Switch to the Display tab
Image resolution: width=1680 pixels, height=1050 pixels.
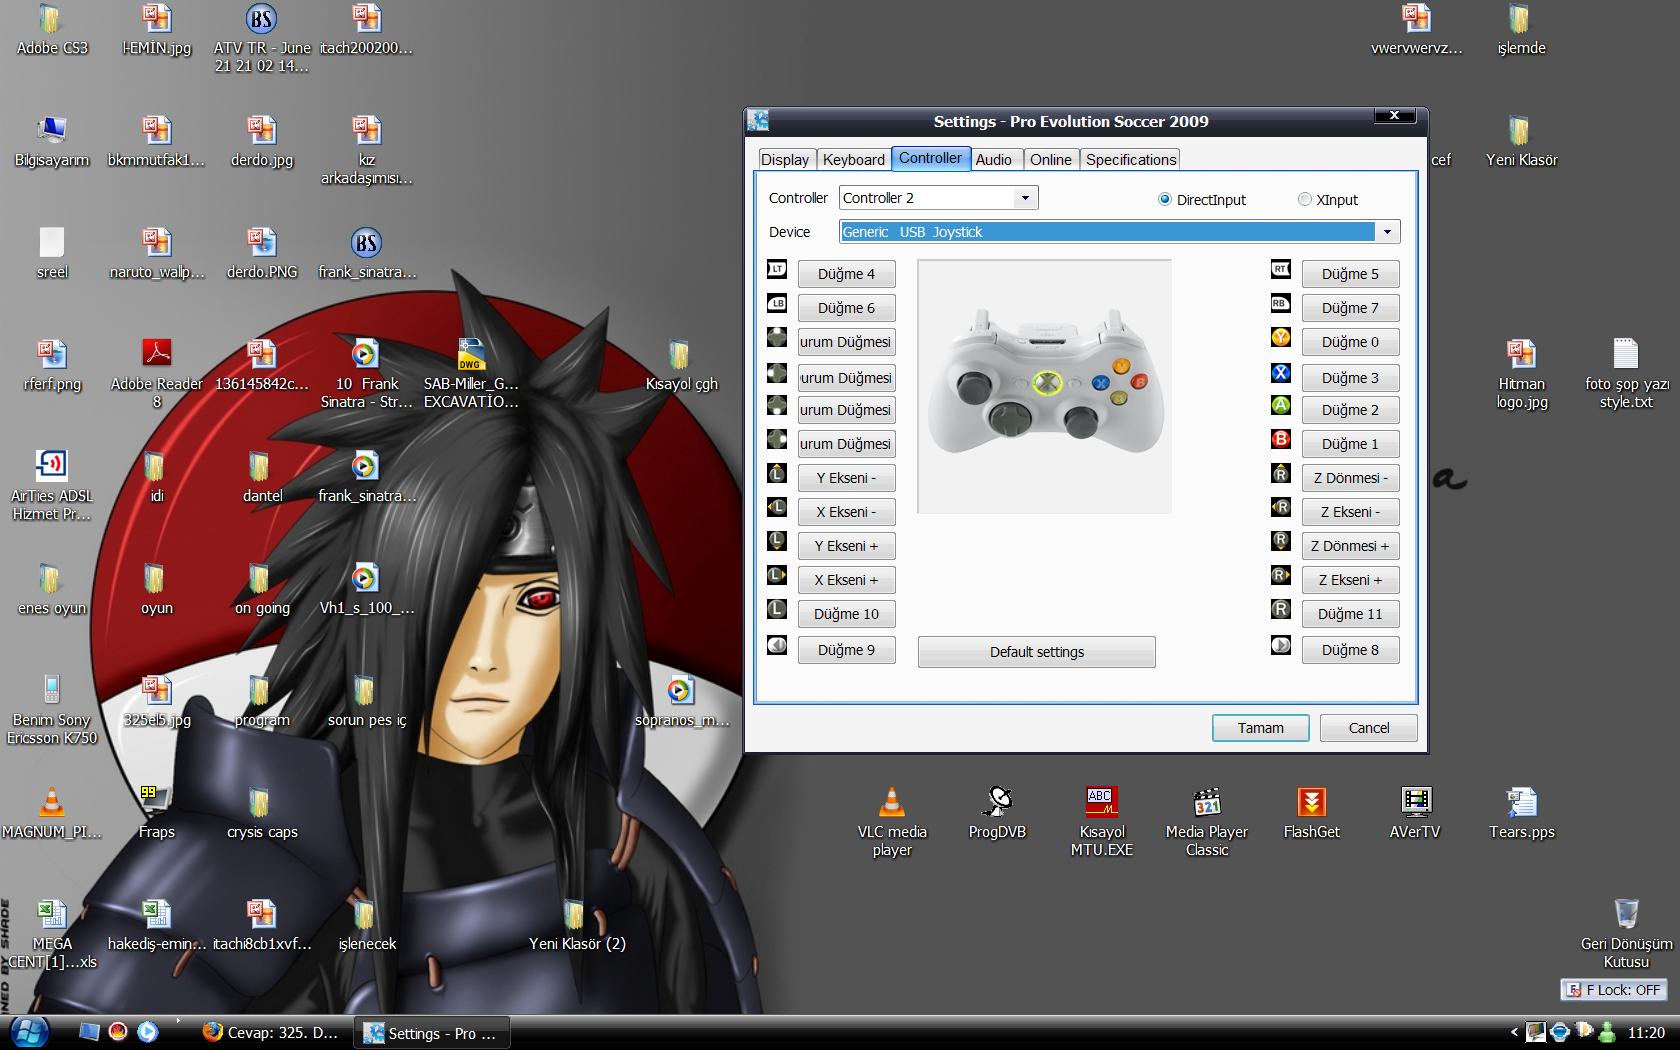[x=785, y=159]
